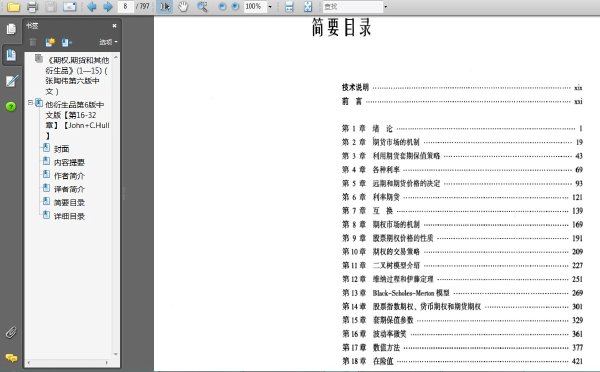
Task: Select the text Select tool
Action: 165,7
